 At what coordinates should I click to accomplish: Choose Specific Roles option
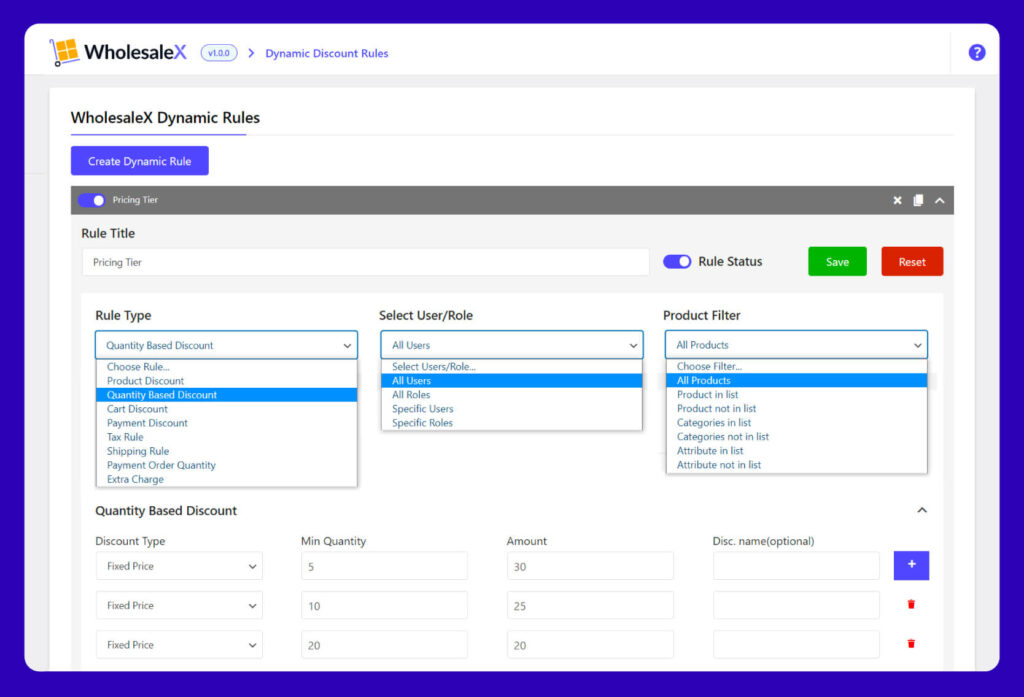512,423
